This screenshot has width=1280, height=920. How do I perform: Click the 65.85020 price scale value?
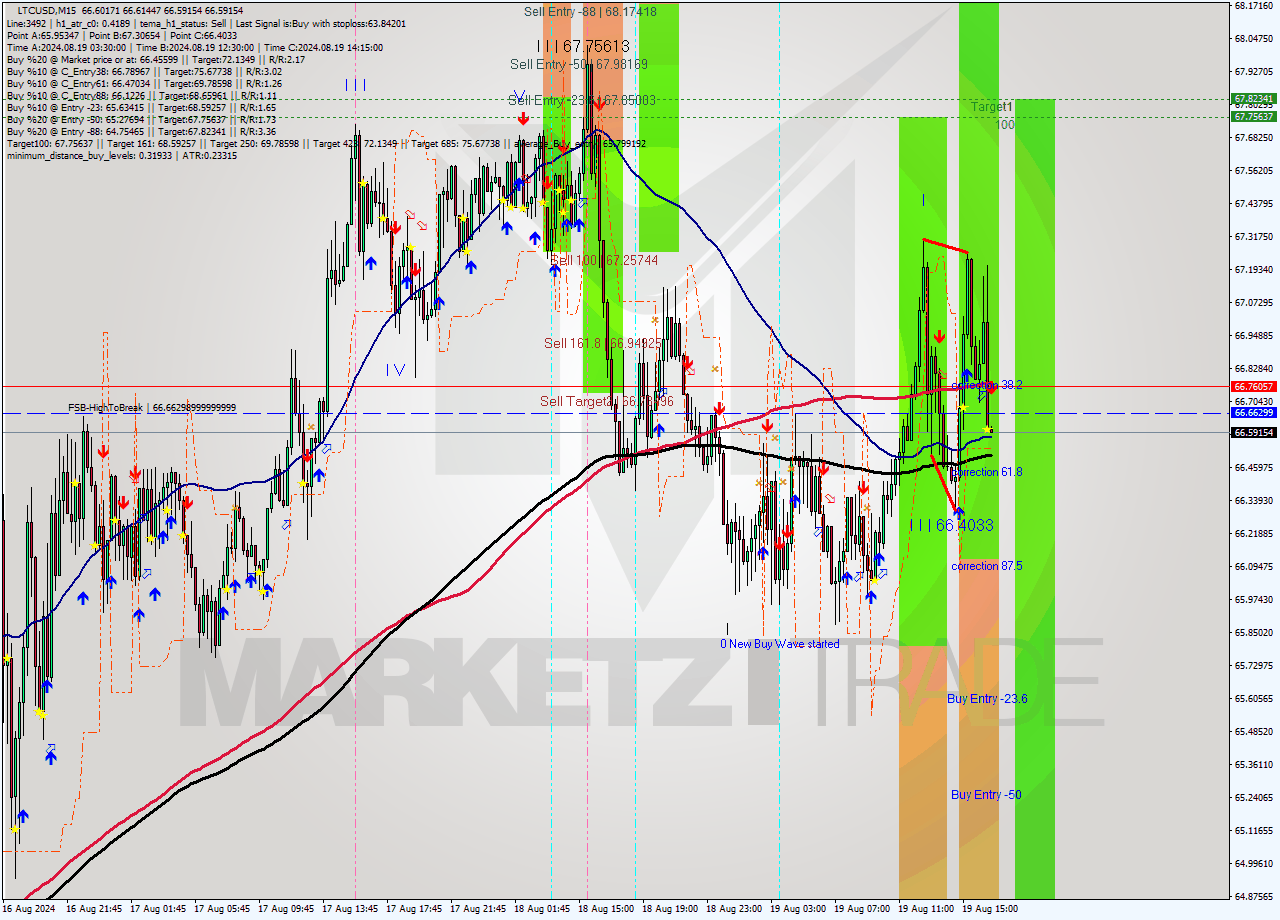pos(1253,632)
